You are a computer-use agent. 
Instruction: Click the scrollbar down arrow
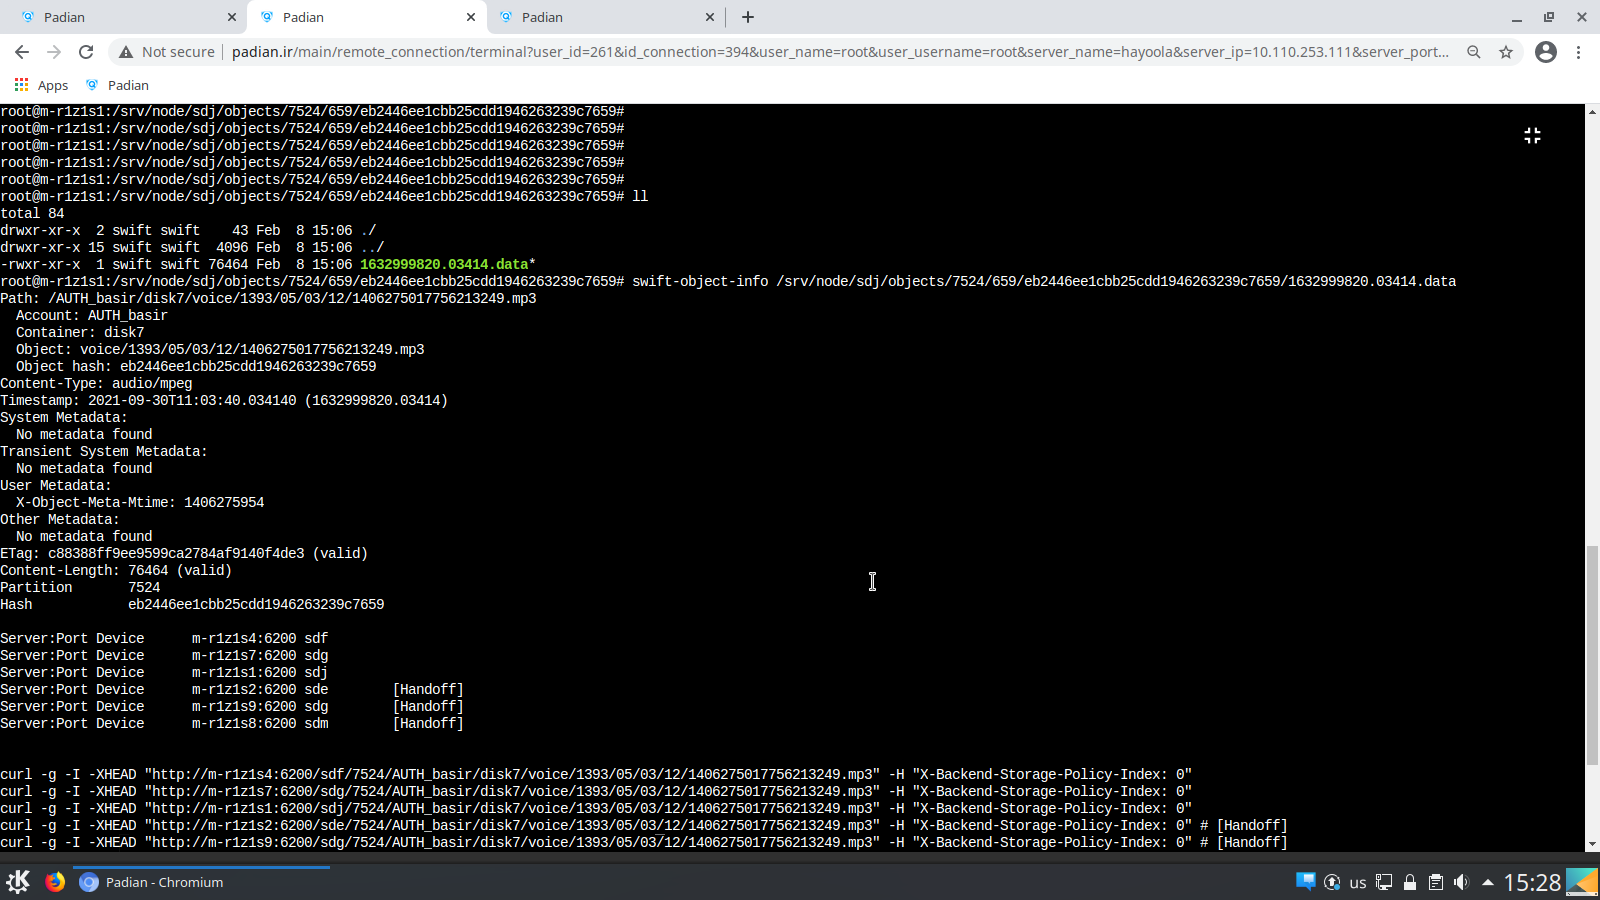click(x=1592, y=845)
